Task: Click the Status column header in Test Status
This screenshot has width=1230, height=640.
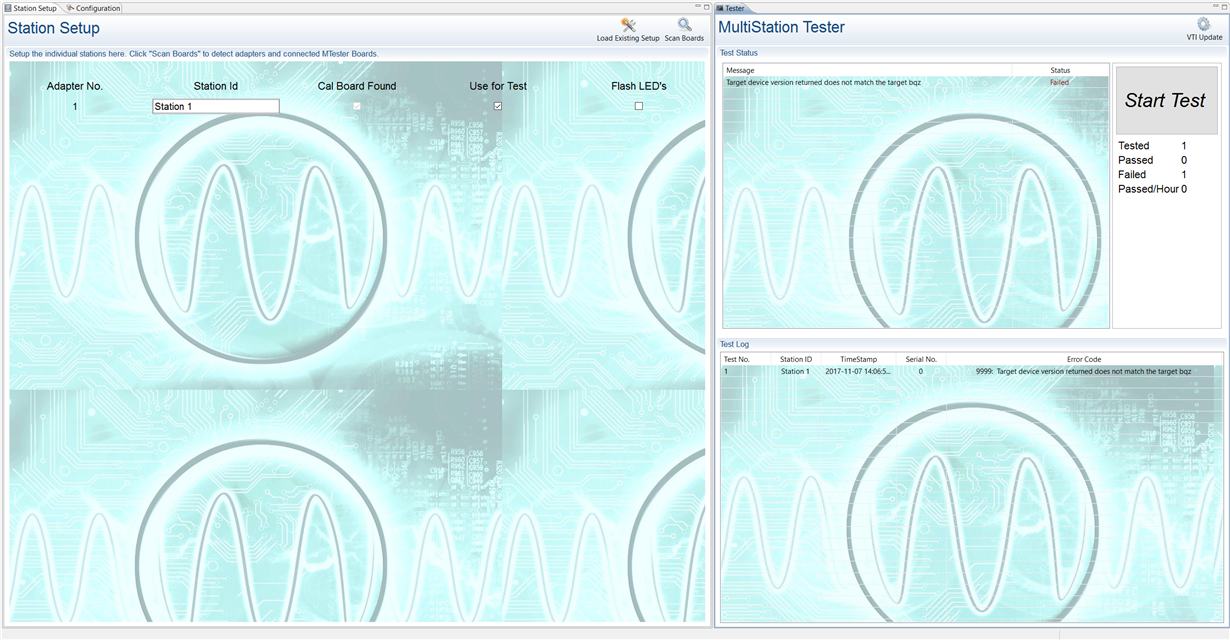Action: point(1060,70)
